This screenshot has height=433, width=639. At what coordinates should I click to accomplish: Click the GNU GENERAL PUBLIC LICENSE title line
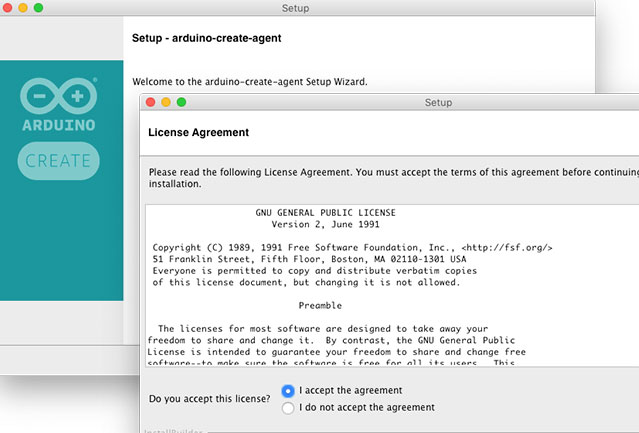[326, 213]
